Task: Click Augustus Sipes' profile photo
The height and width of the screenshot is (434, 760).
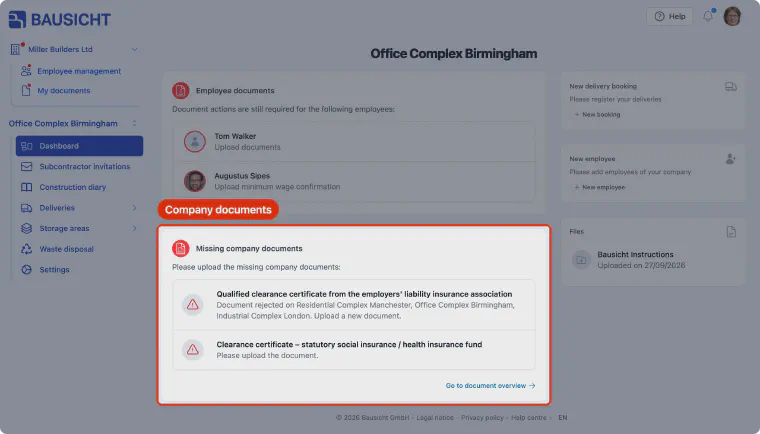Action: click(x=195, y=181)
